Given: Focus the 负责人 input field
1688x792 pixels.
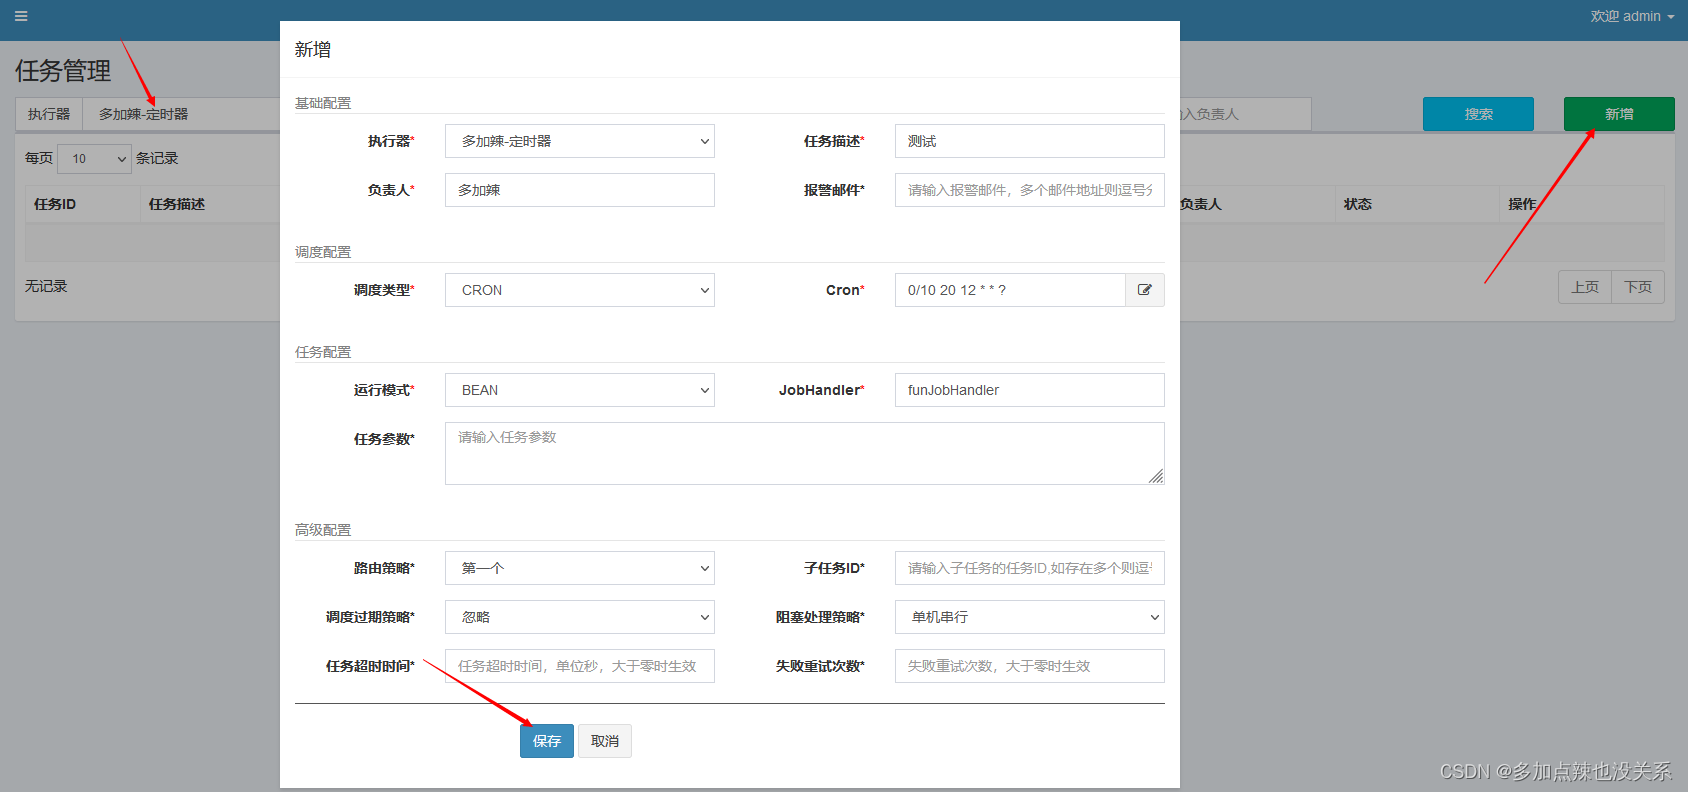Looking at the screenshot, I should click(580, 190).
